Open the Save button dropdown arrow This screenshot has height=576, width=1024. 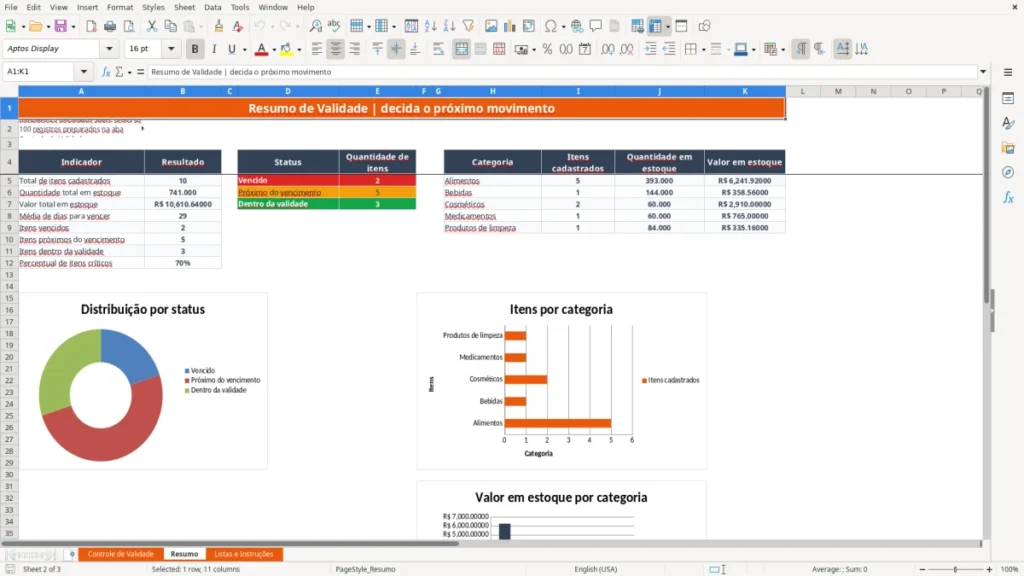pyautogui.click(x=73, y=26)
